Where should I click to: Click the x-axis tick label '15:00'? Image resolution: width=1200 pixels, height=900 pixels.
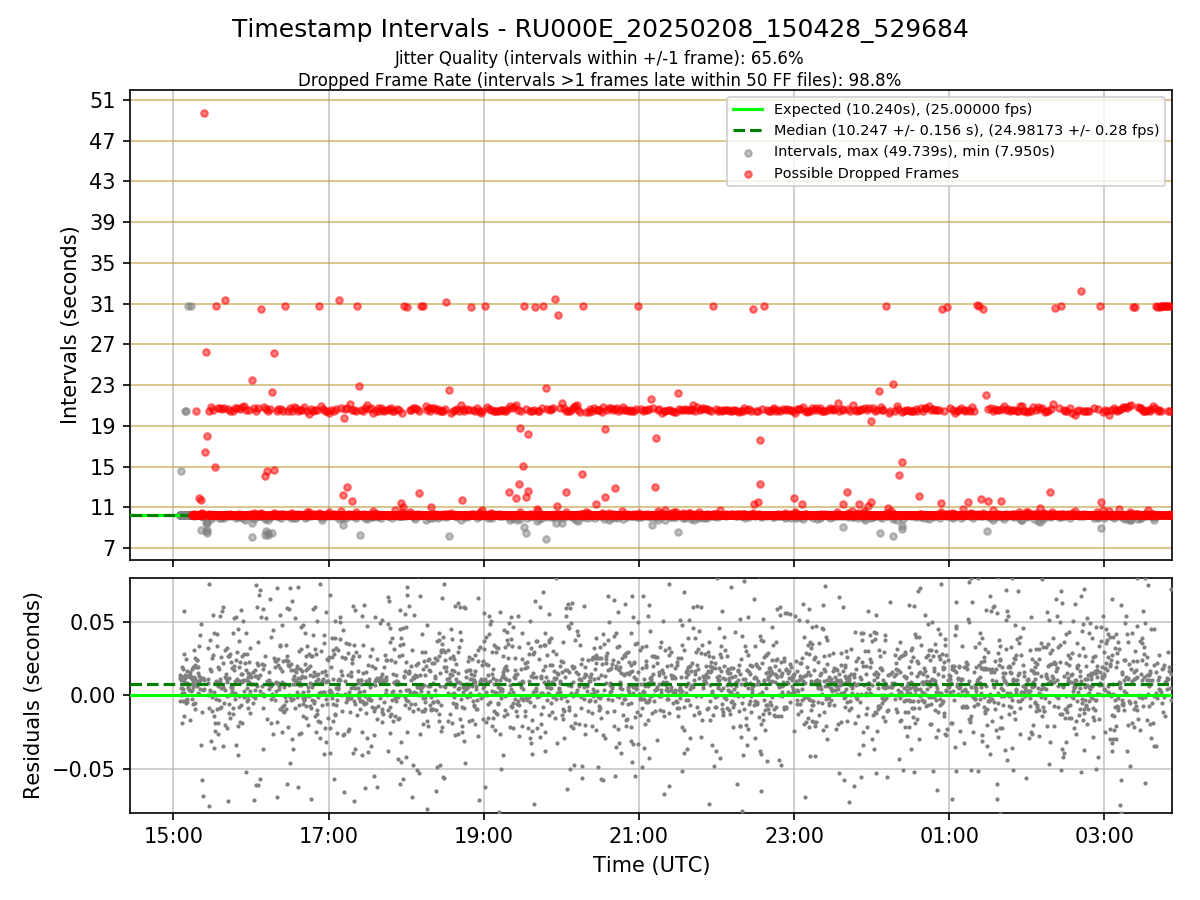click(174, 836)
